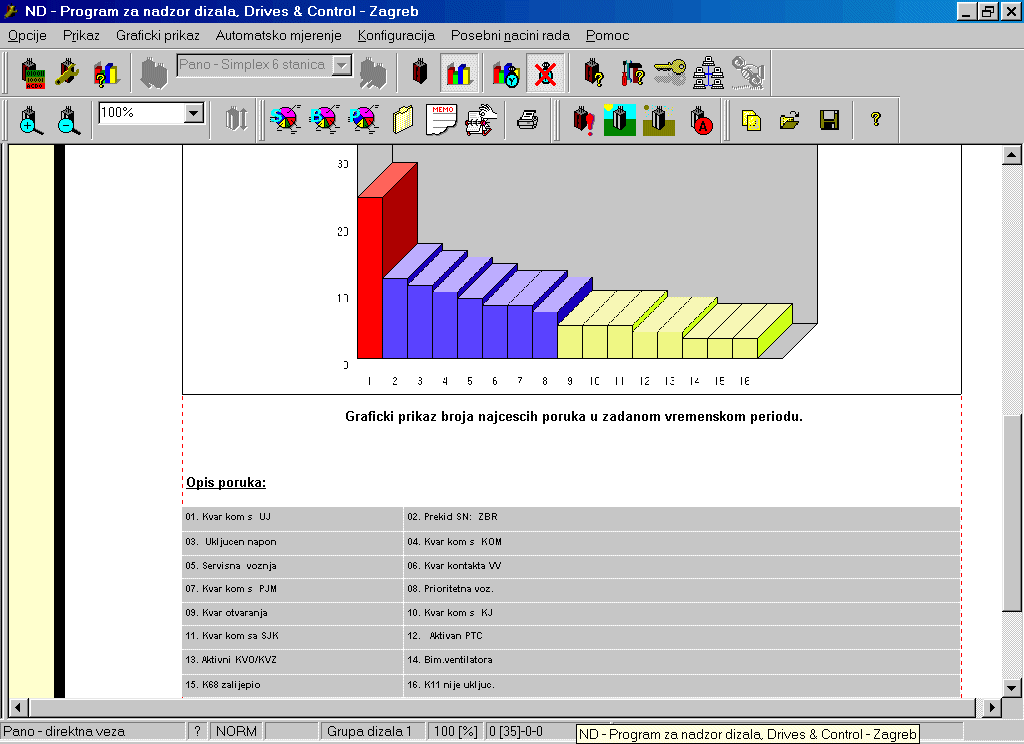Click the yellow question mark help button
Viewport: 1024px width, 744px height.
[x=876, y=120]
